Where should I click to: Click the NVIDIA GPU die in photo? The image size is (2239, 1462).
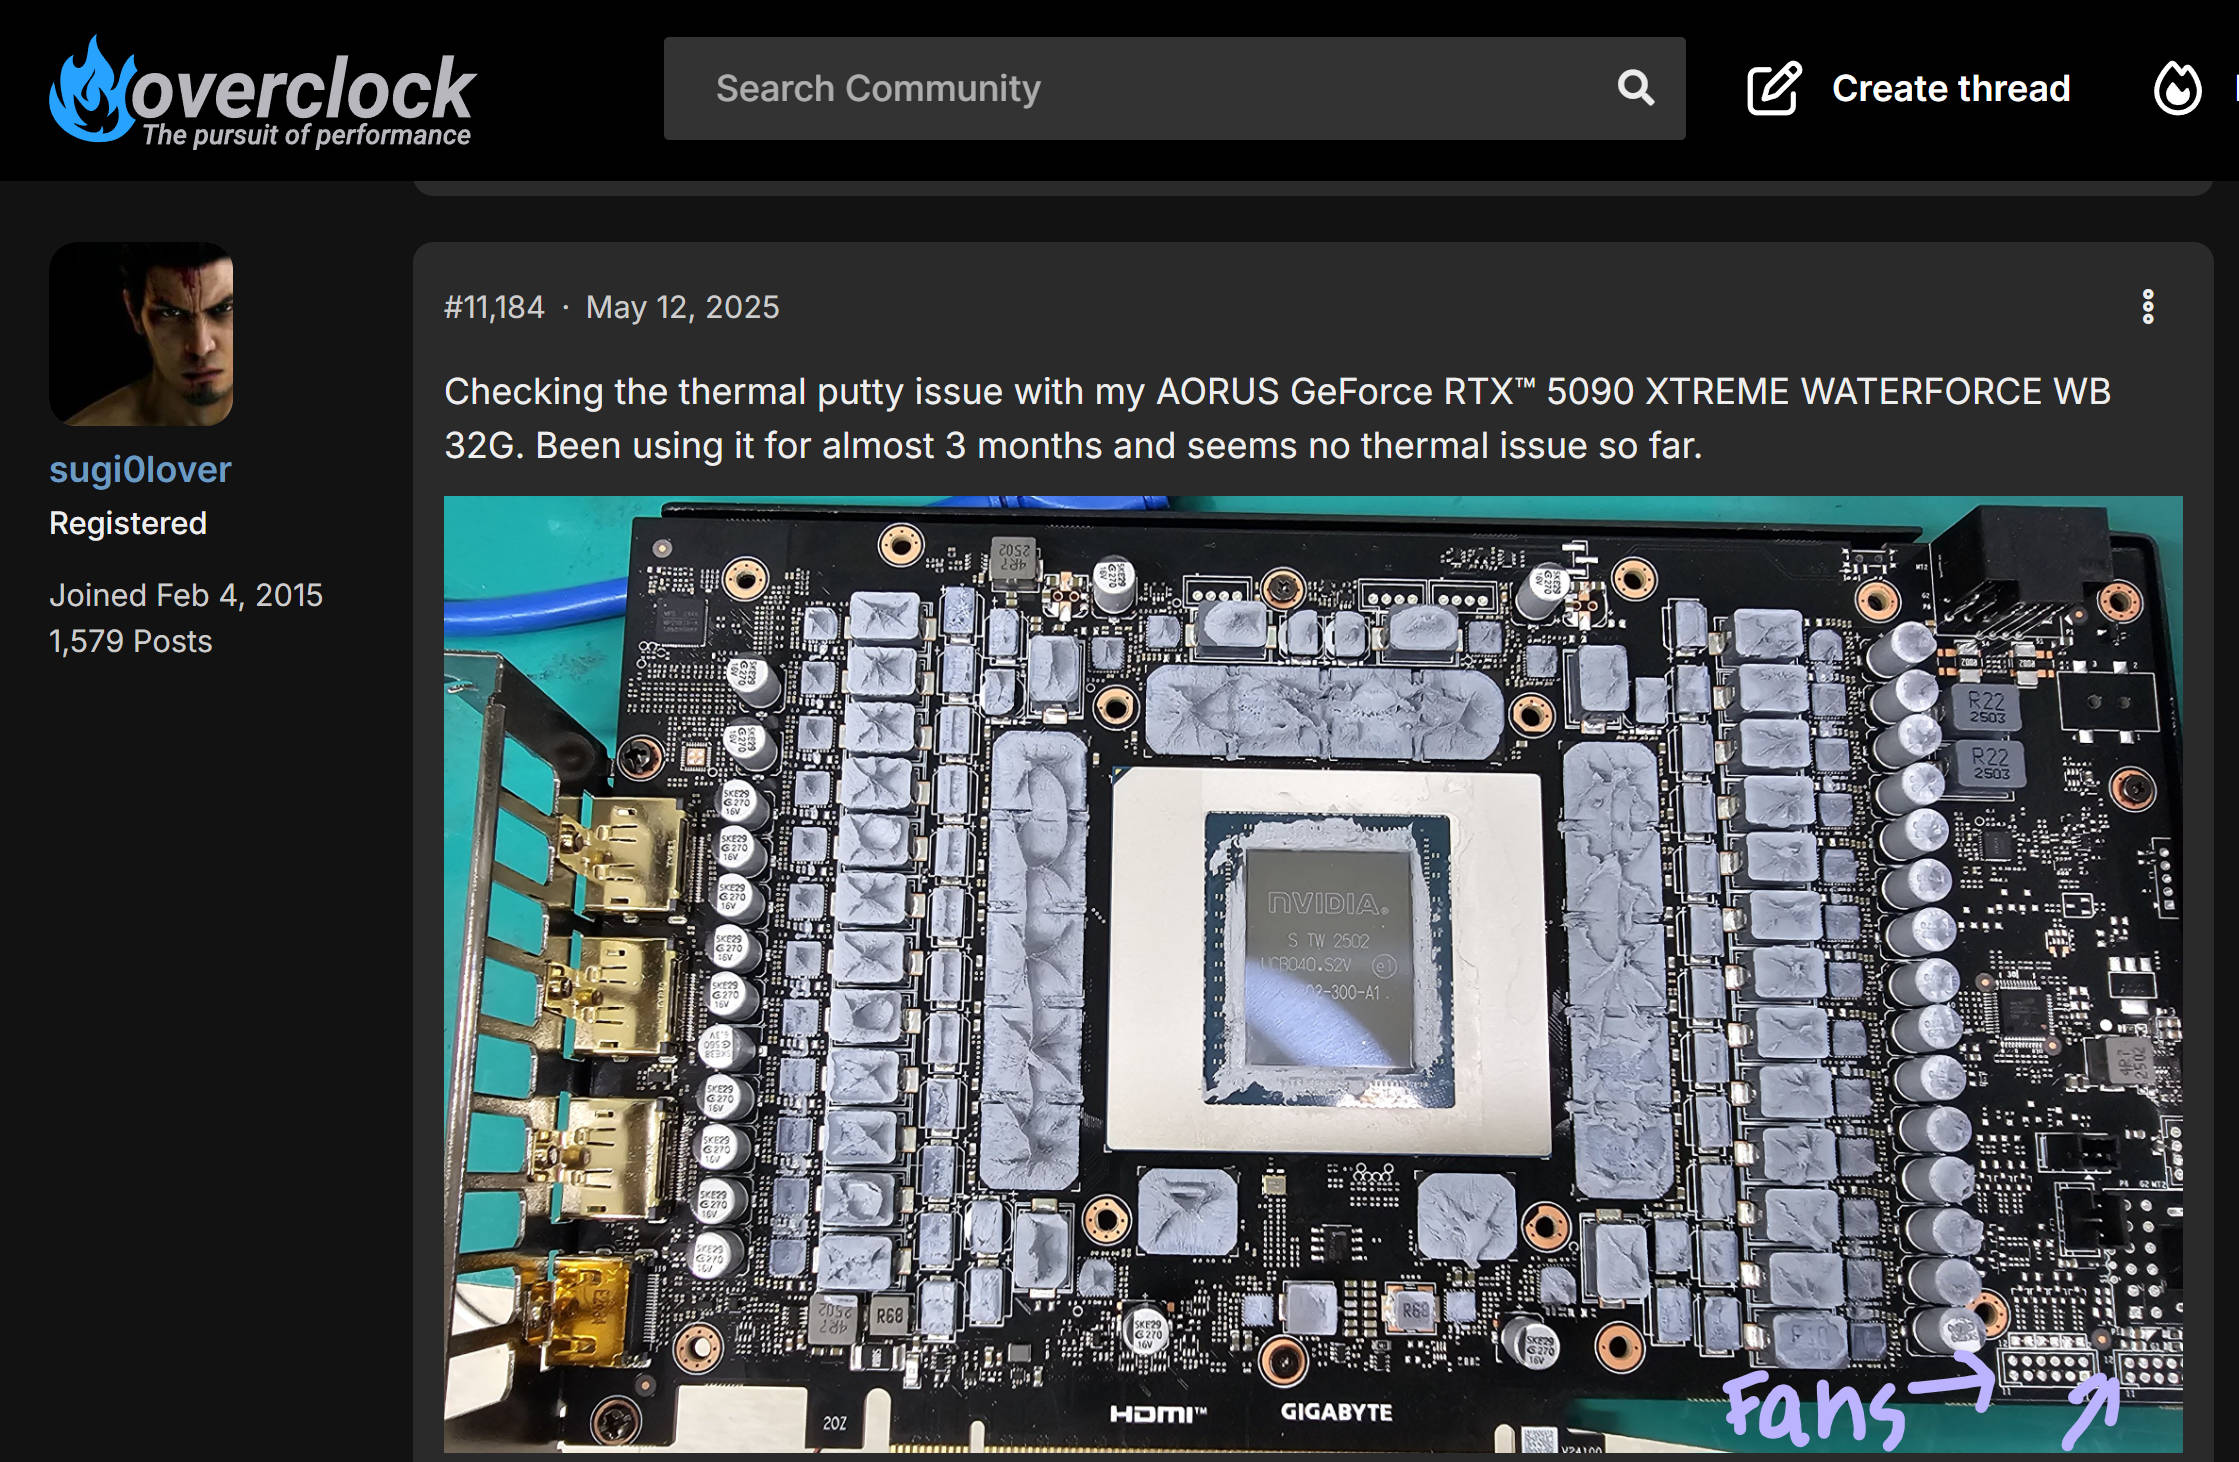[1328, 950]
